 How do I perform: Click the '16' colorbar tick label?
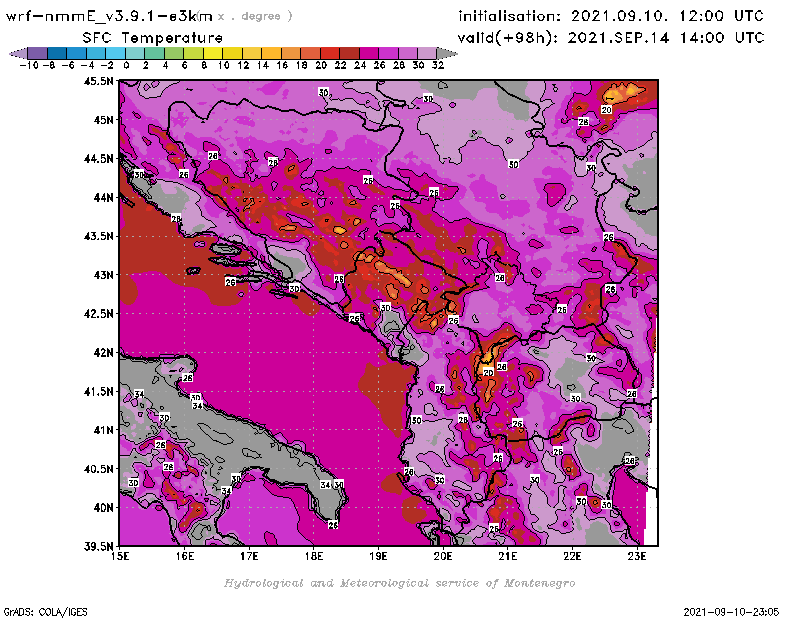(282, 65)
